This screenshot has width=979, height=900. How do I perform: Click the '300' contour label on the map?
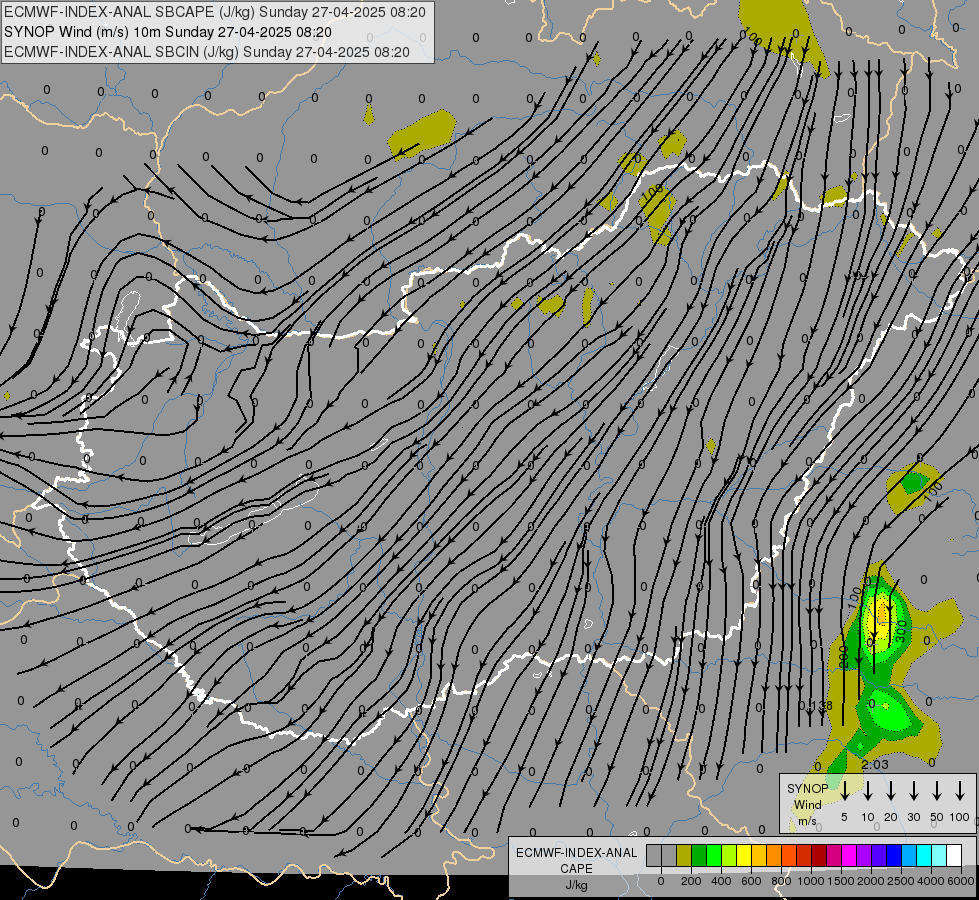(x=900, y=632)
